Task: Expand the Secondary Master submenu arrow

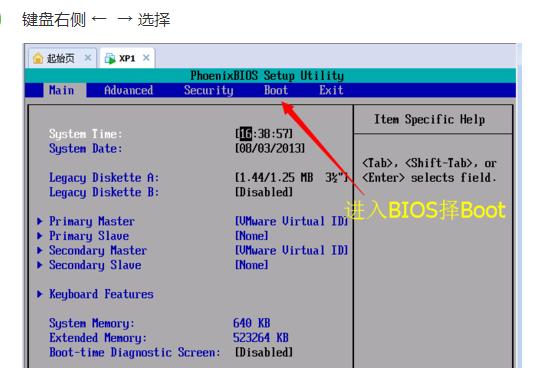Action: (x=39, y=250)
